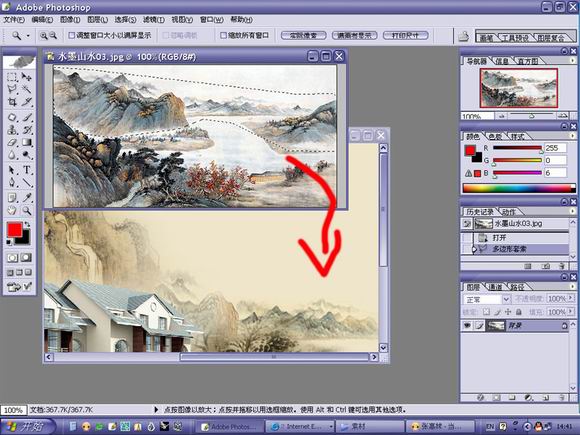The image size is (580, 435).
Task: Click zoom out magnifier in options bar
Action: pyautogui.click(x=53, y=36)
